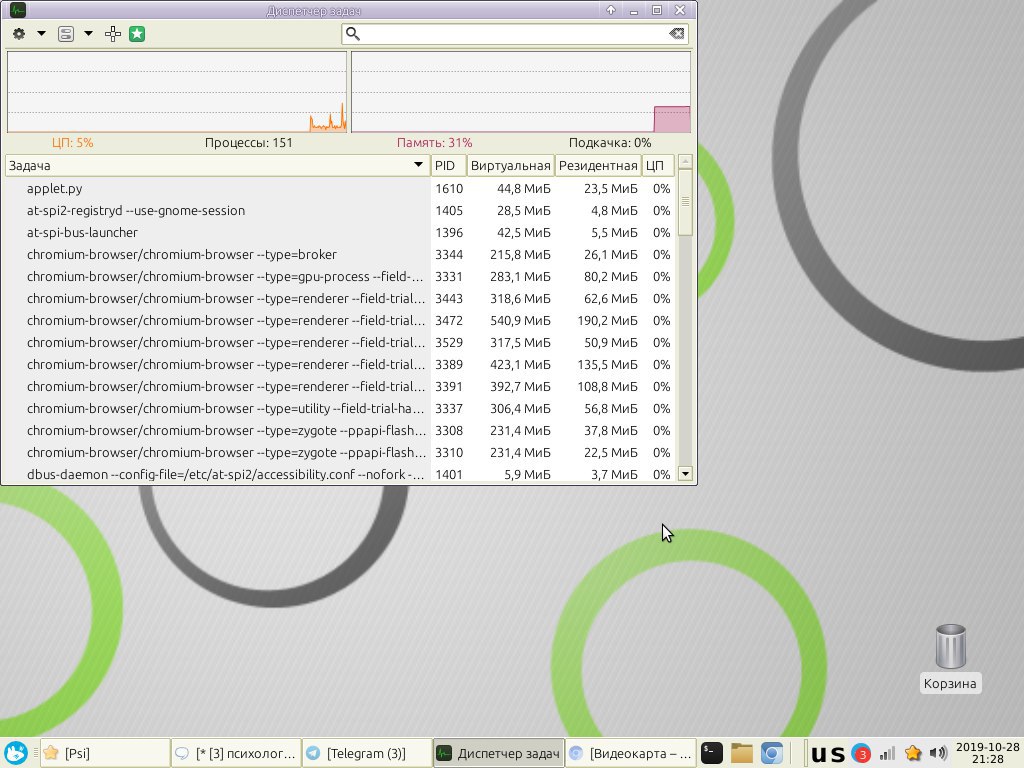
Task: Select chromium-browser --type=broker row
Action: (x=340, y=255)
